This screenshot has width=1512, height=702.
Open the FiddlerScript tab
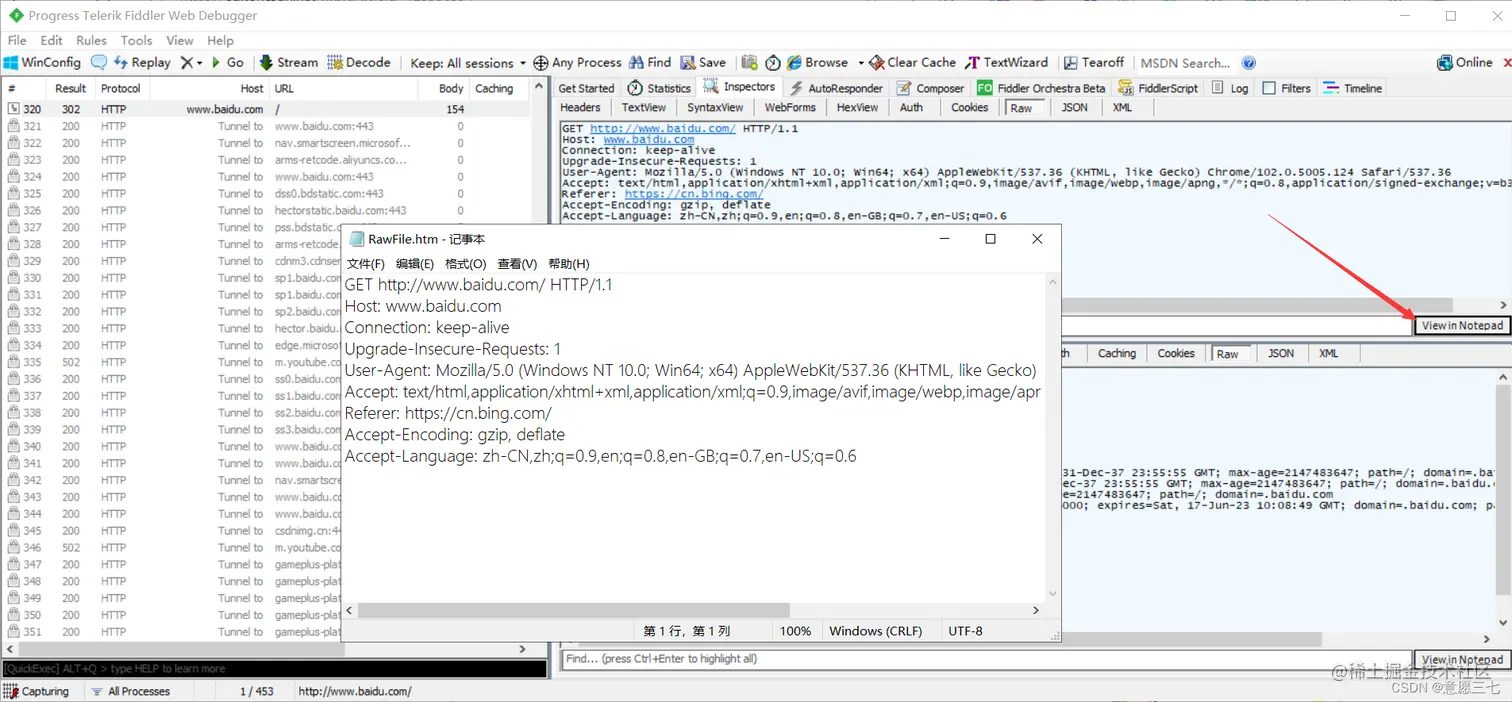pyautogui.click(x=1158, y=88)
